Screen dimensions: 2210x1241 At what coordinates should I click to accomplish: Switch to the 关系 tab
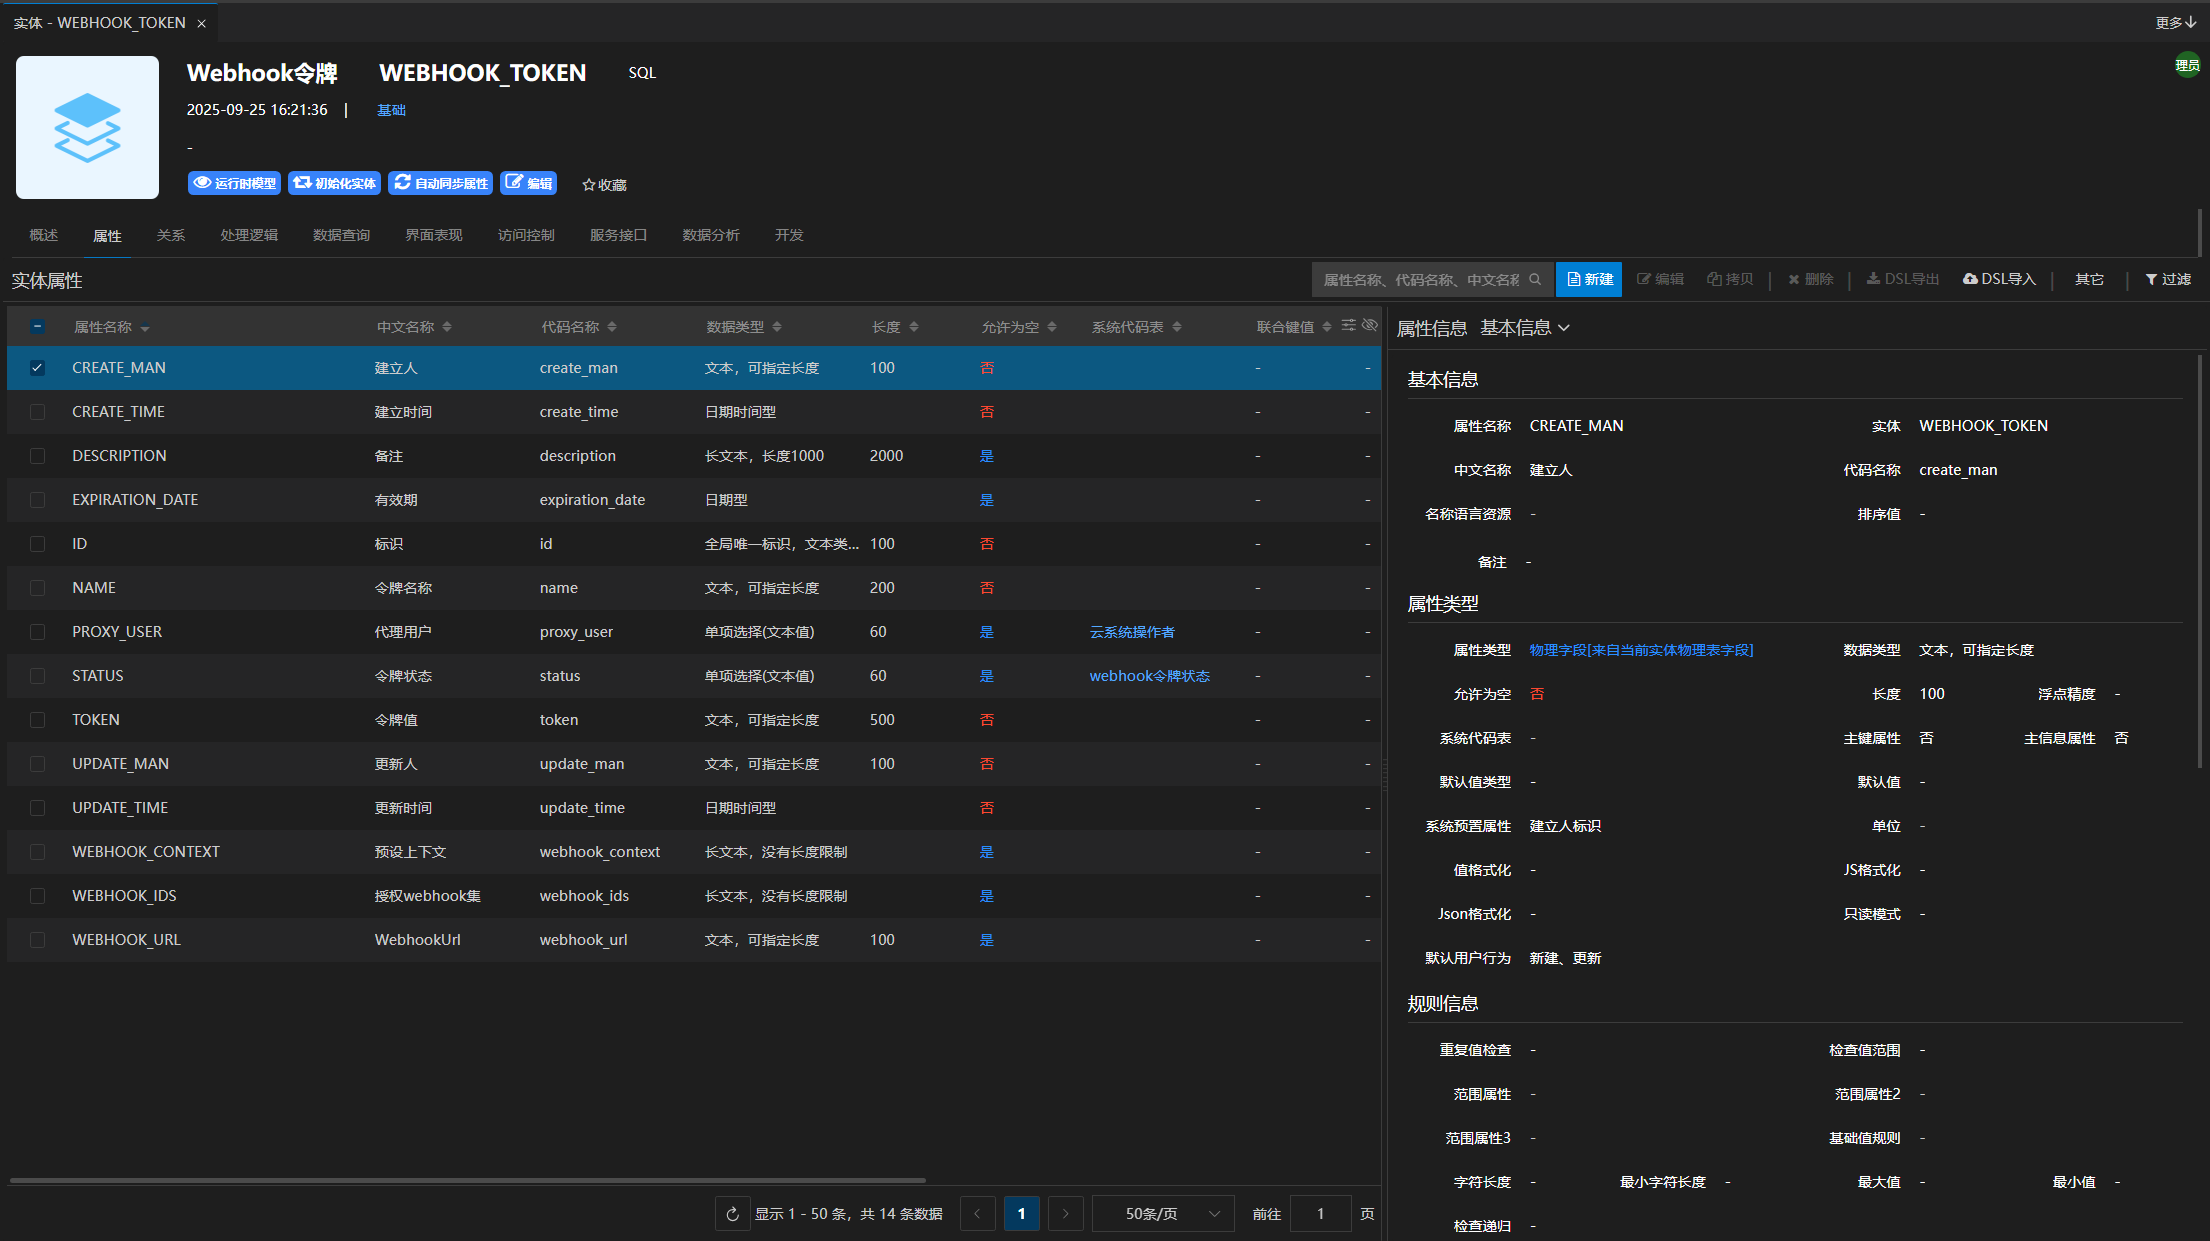[171, 235]
